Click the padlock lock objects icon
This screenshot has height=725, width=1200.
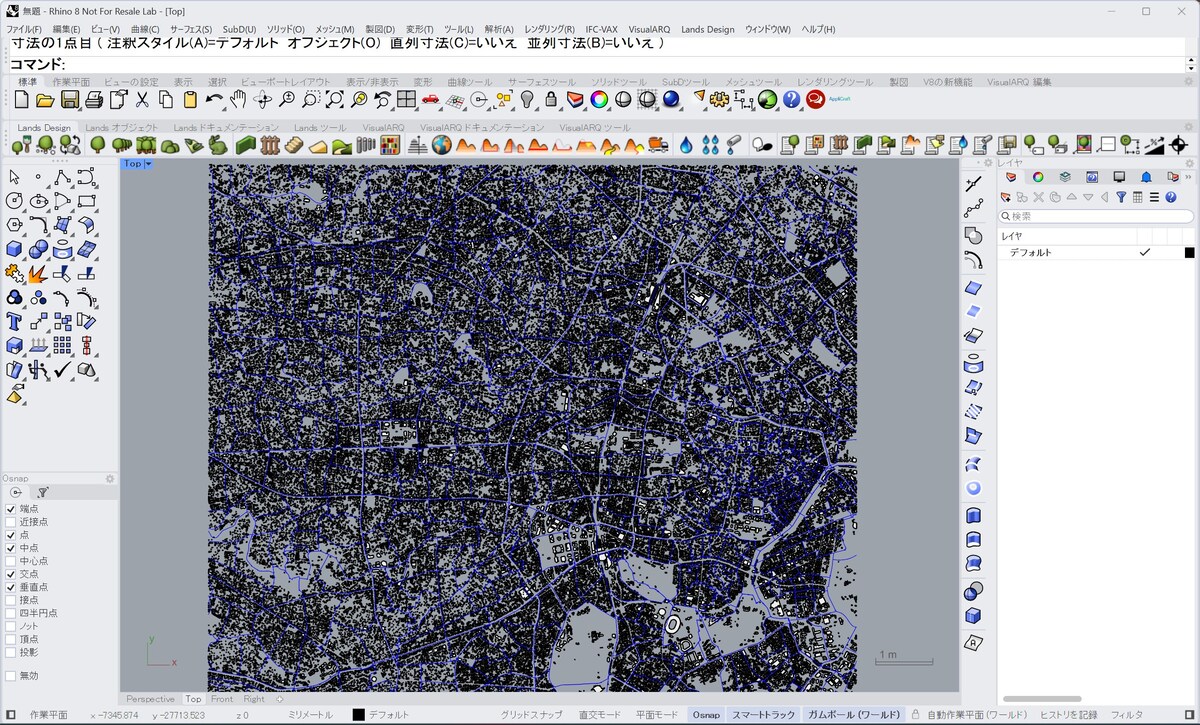coord(552,99)
